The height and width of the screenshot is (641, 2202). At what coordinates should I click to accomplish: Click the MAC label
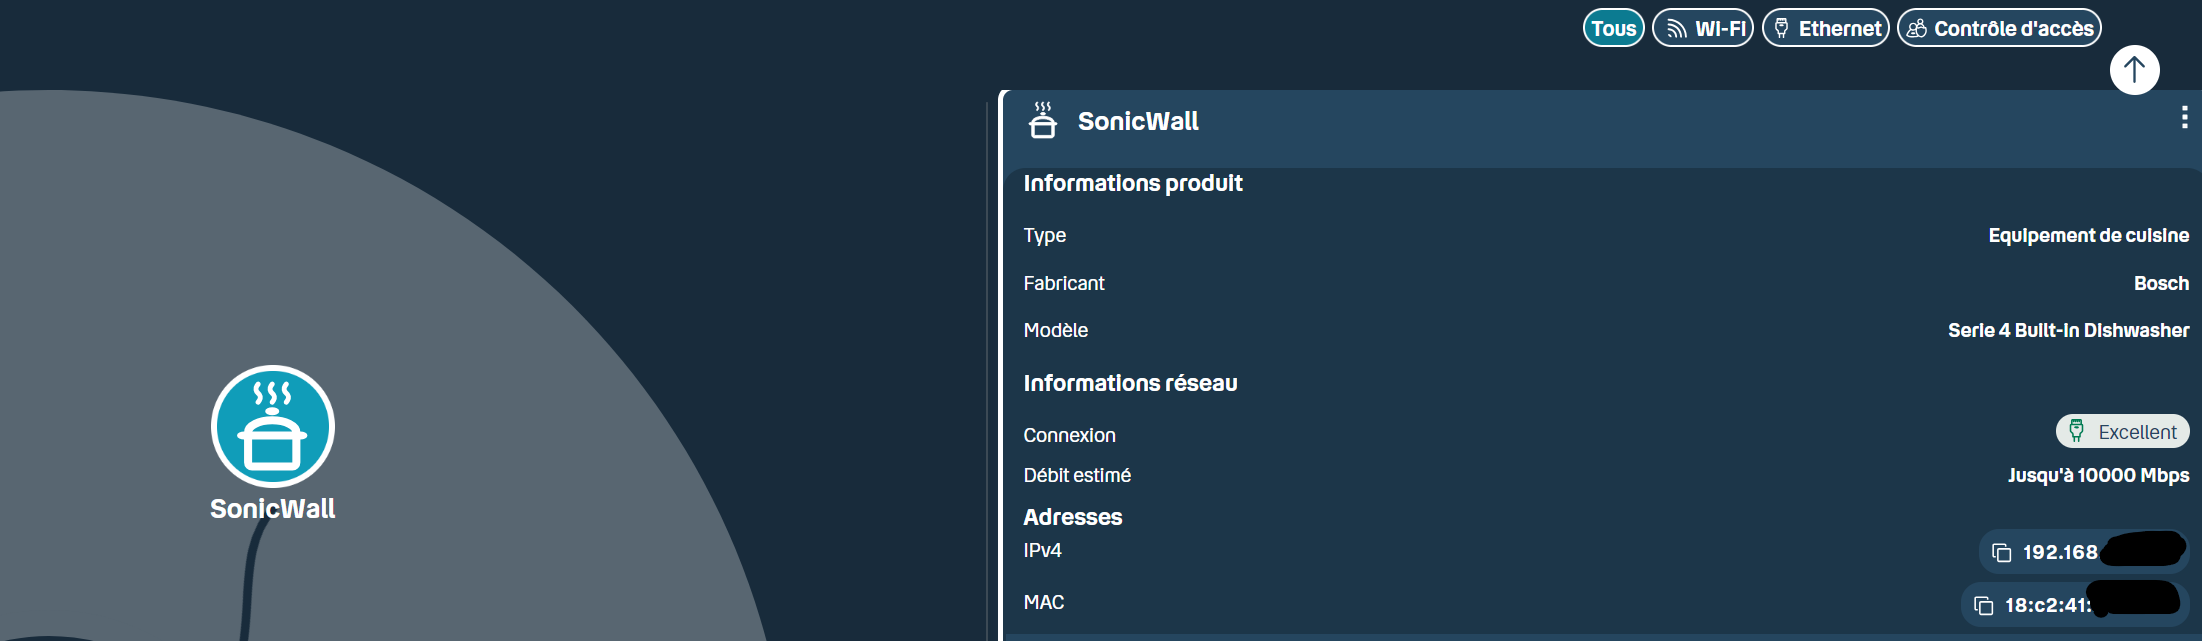click(1043, 602)
